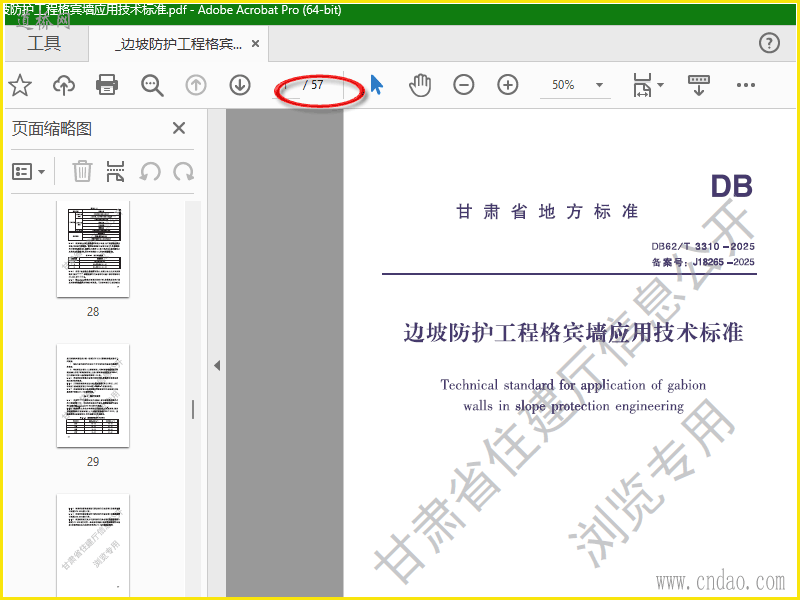This screenshot has height=600, width=800.
Task: Select the 边坡防护工程格宾 document tab
Action: 180,44
